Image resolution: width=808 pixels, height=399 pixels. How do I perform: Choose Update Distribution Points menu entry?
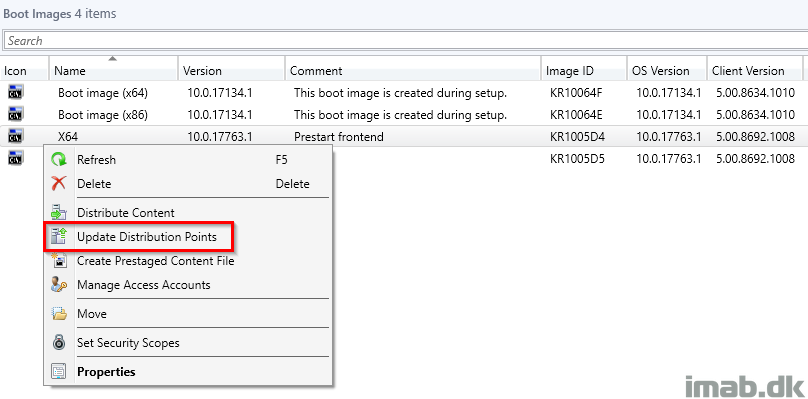pyautogui.click(x=147, y=237)
